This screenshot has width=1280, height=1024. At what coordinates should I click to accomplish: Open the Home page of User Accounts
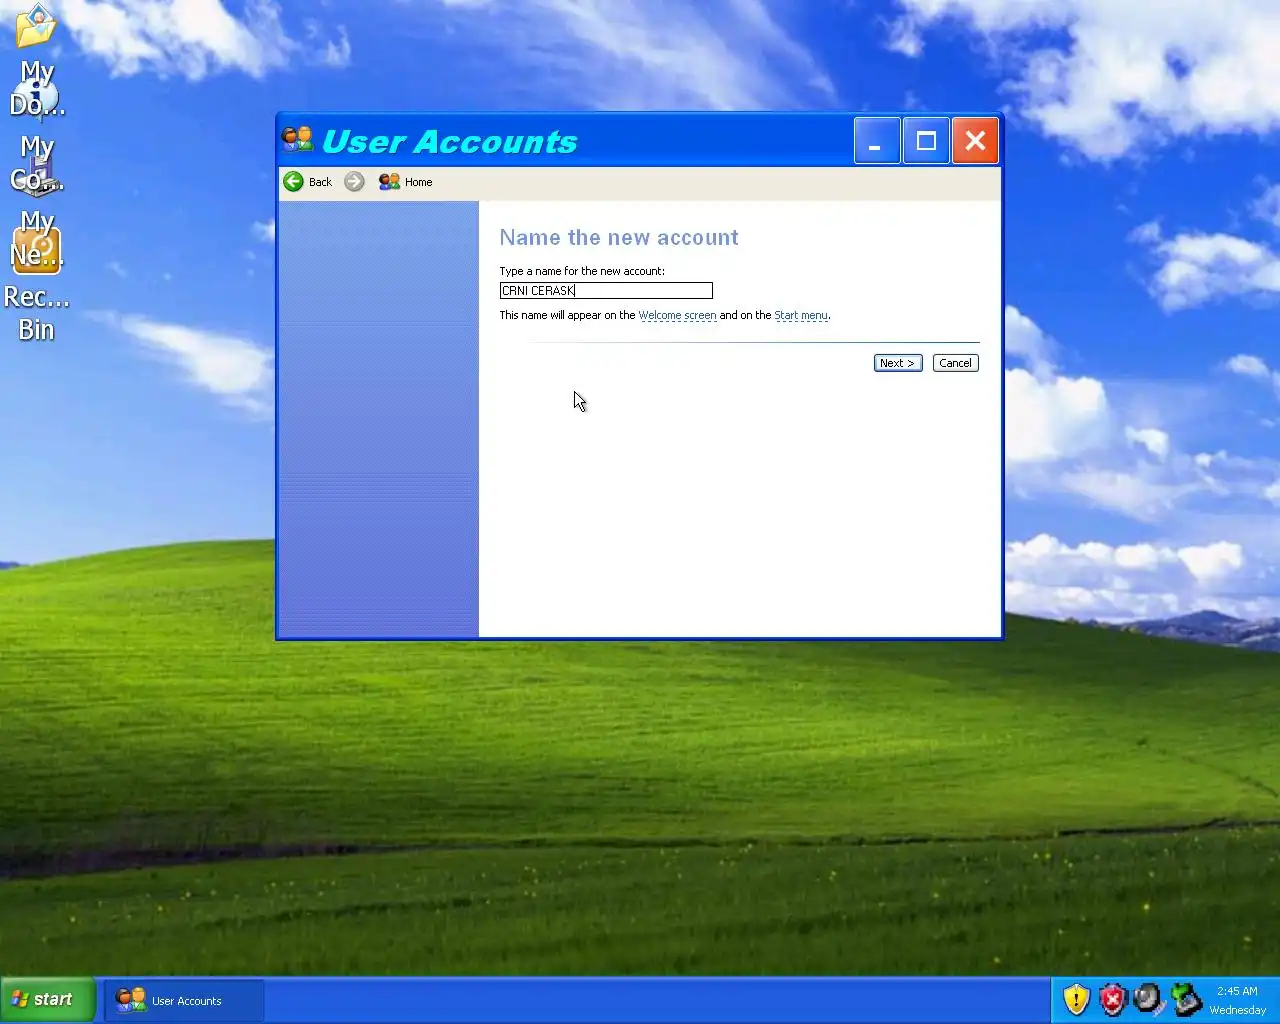tap(406, 182)
